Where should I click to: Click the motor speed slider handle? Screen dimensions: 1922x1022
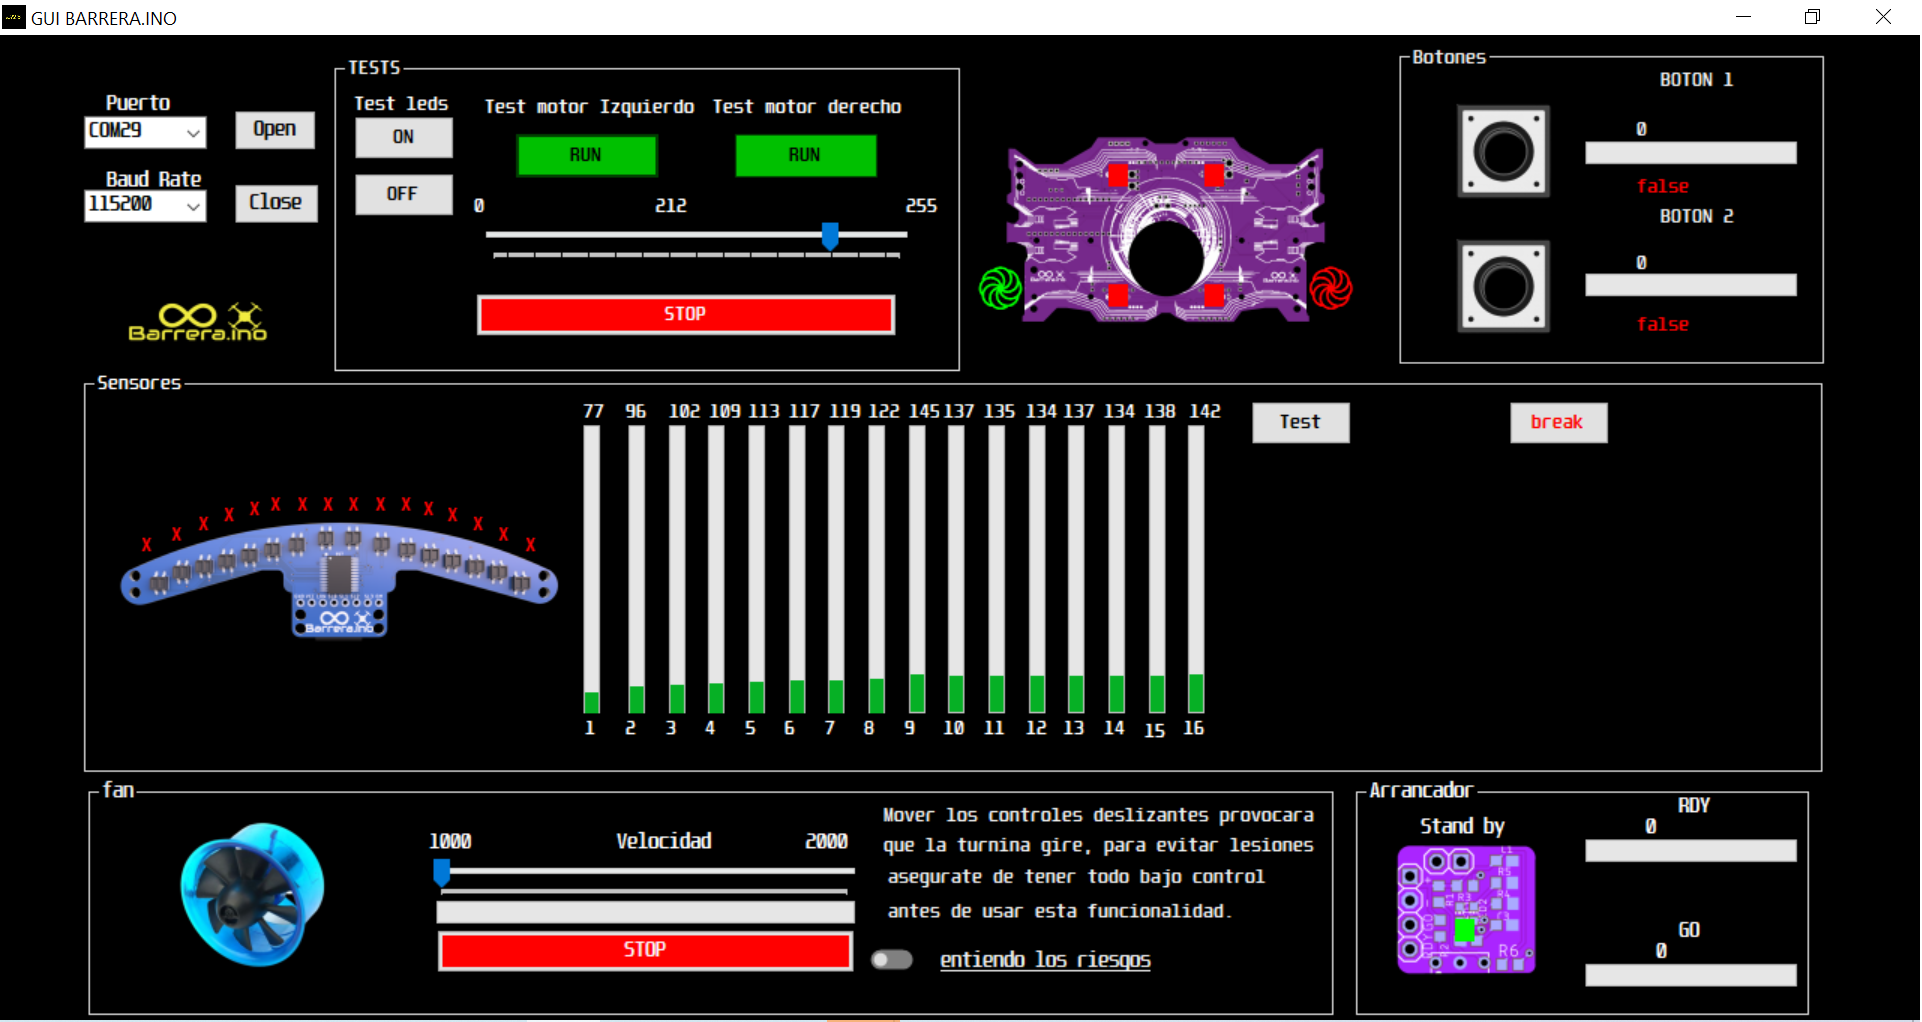[829, 236]
